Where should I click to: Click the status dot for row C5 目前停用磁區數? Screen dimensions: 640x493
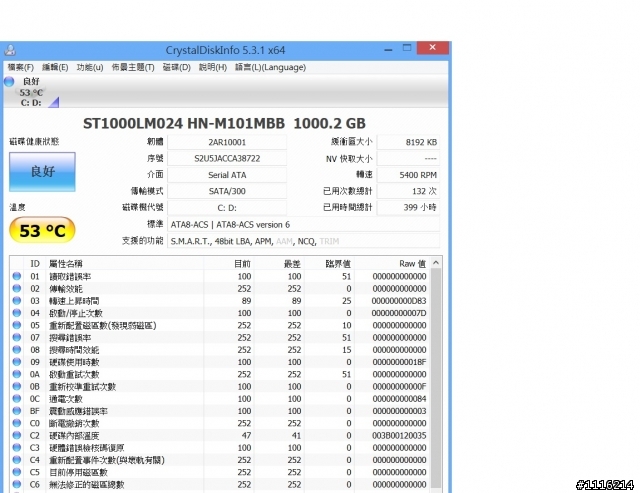[17, 472]
